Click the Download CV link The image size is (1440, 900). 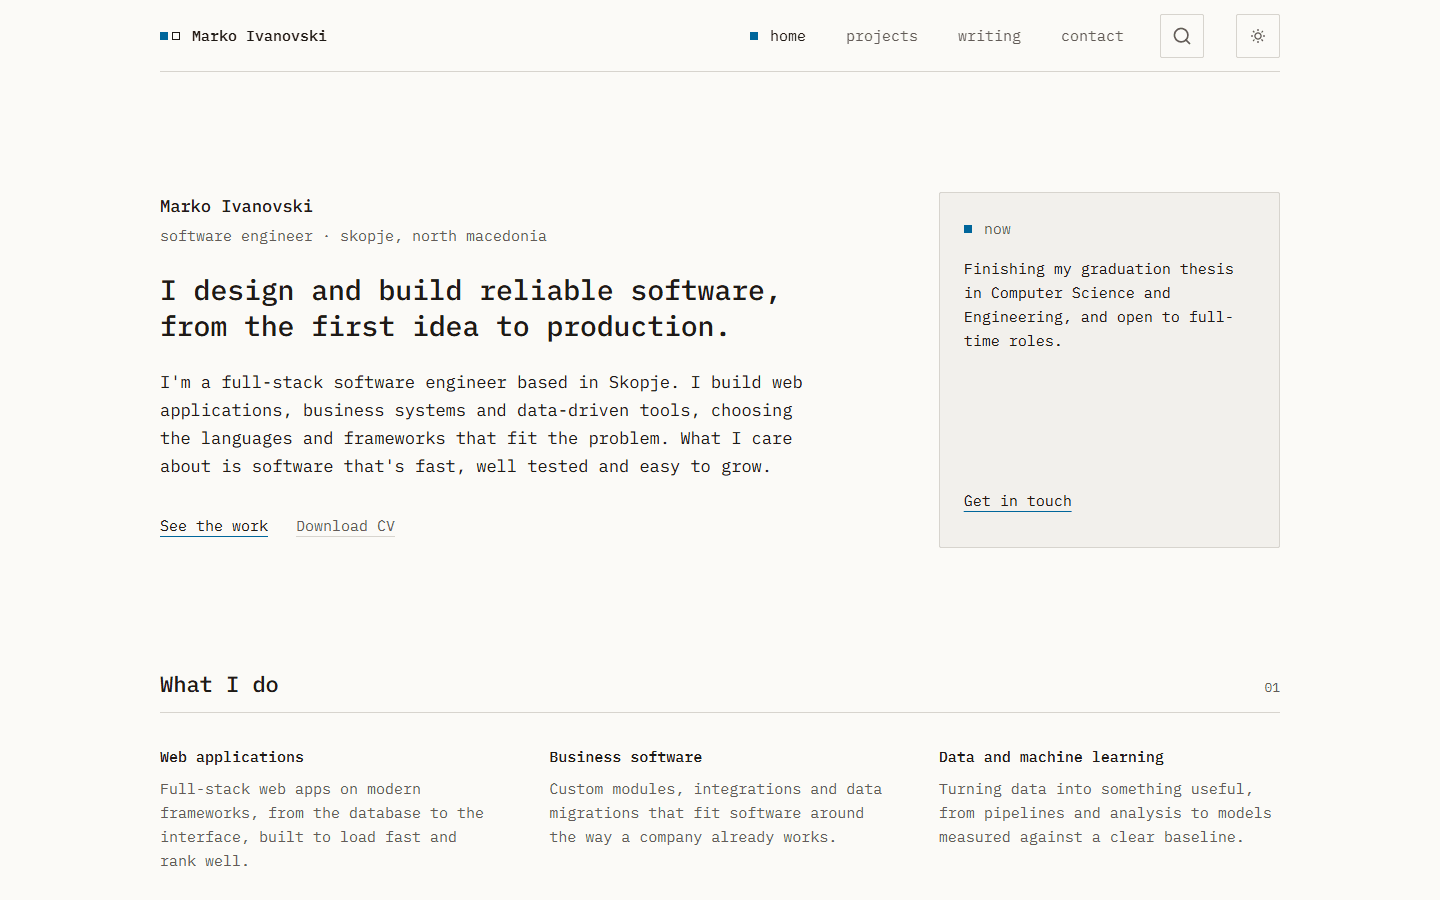345,526
